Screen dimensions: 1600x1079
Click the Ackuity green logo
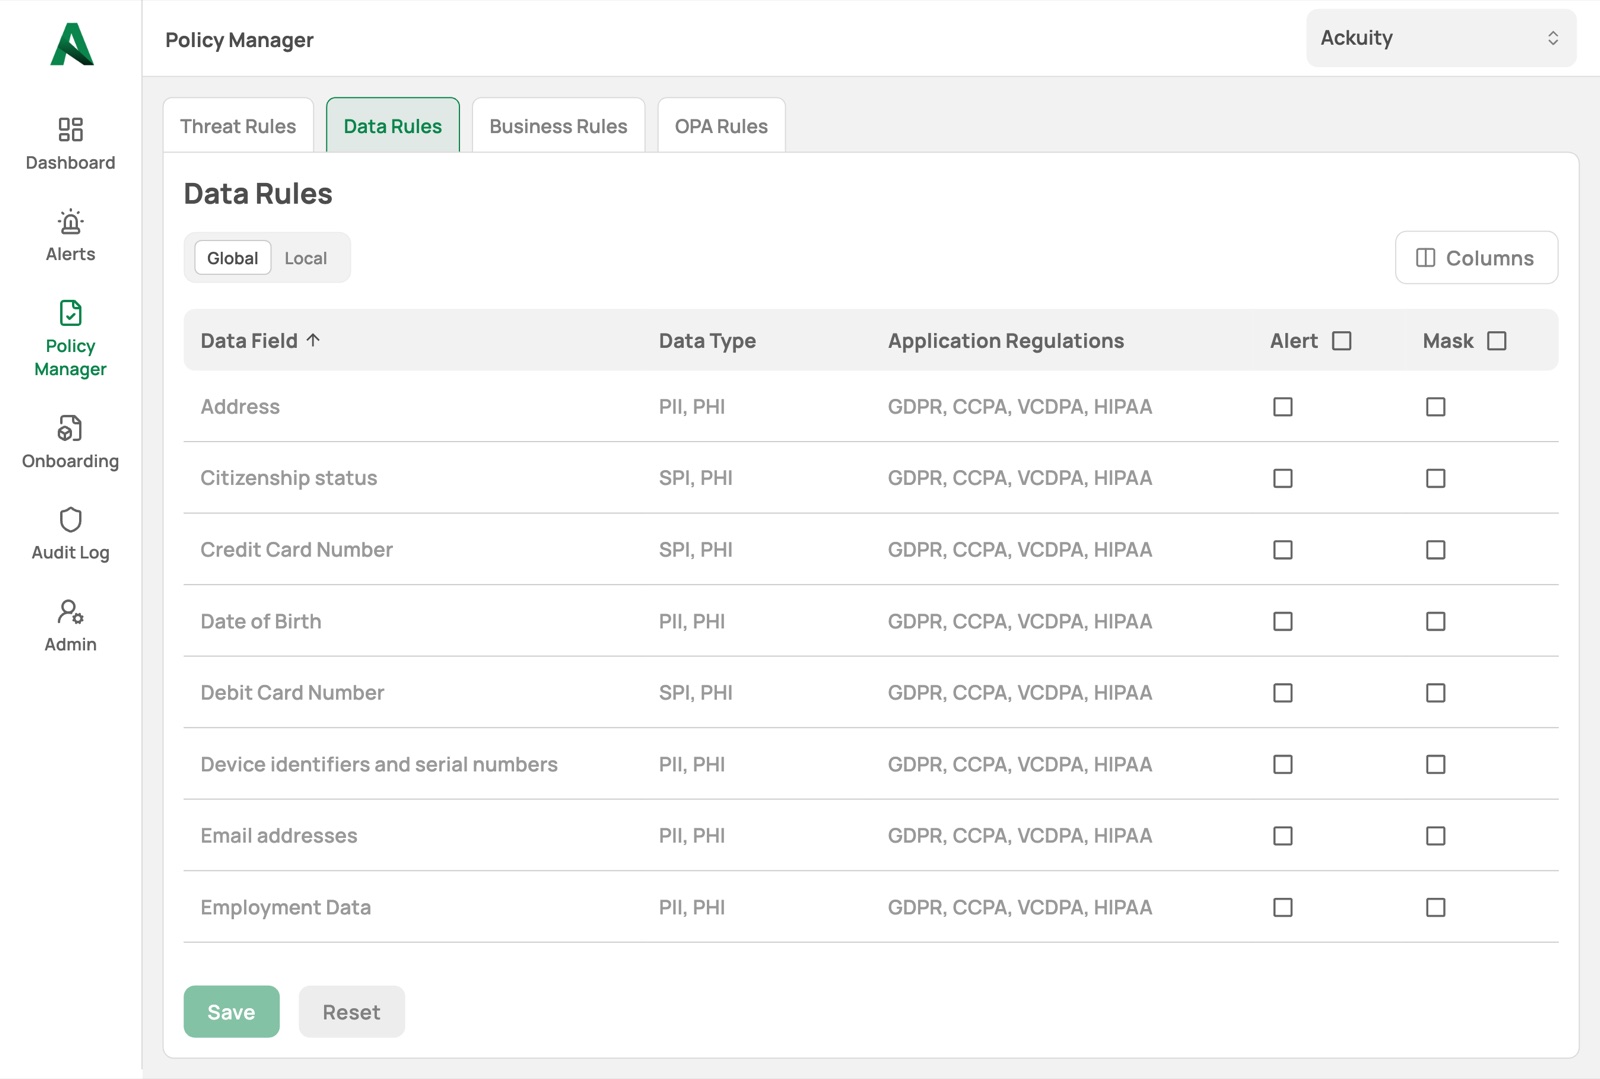click(x=72, y=44)
